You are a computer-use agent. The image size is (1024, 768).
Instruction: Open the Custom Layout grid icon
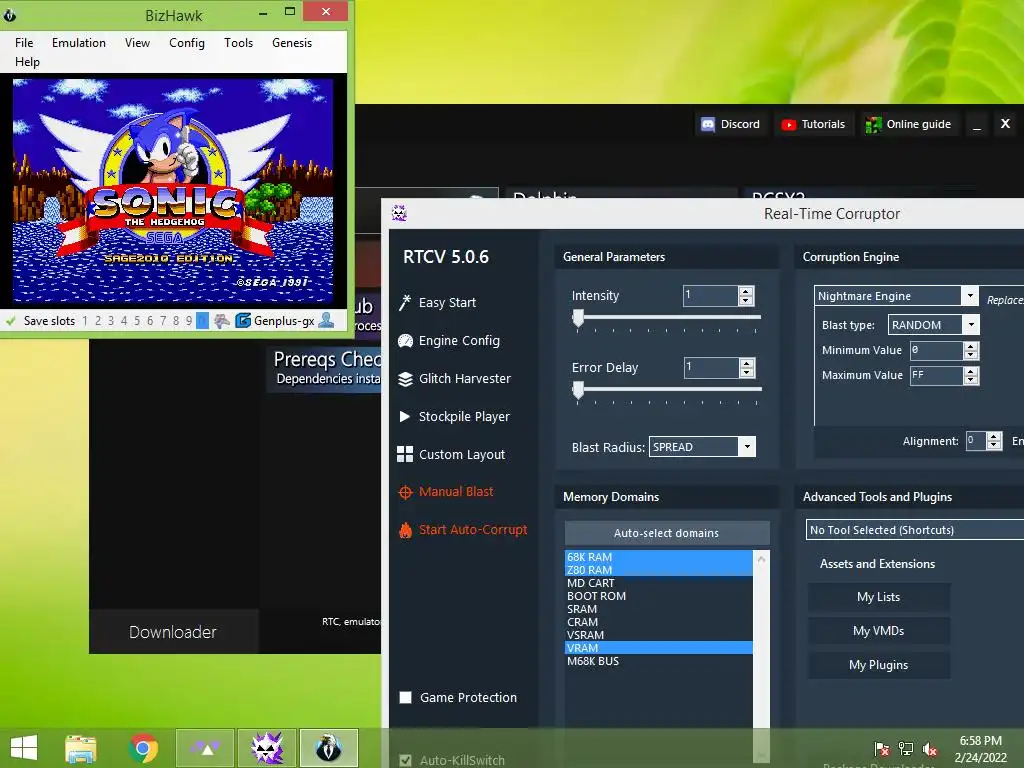(405, 454)
